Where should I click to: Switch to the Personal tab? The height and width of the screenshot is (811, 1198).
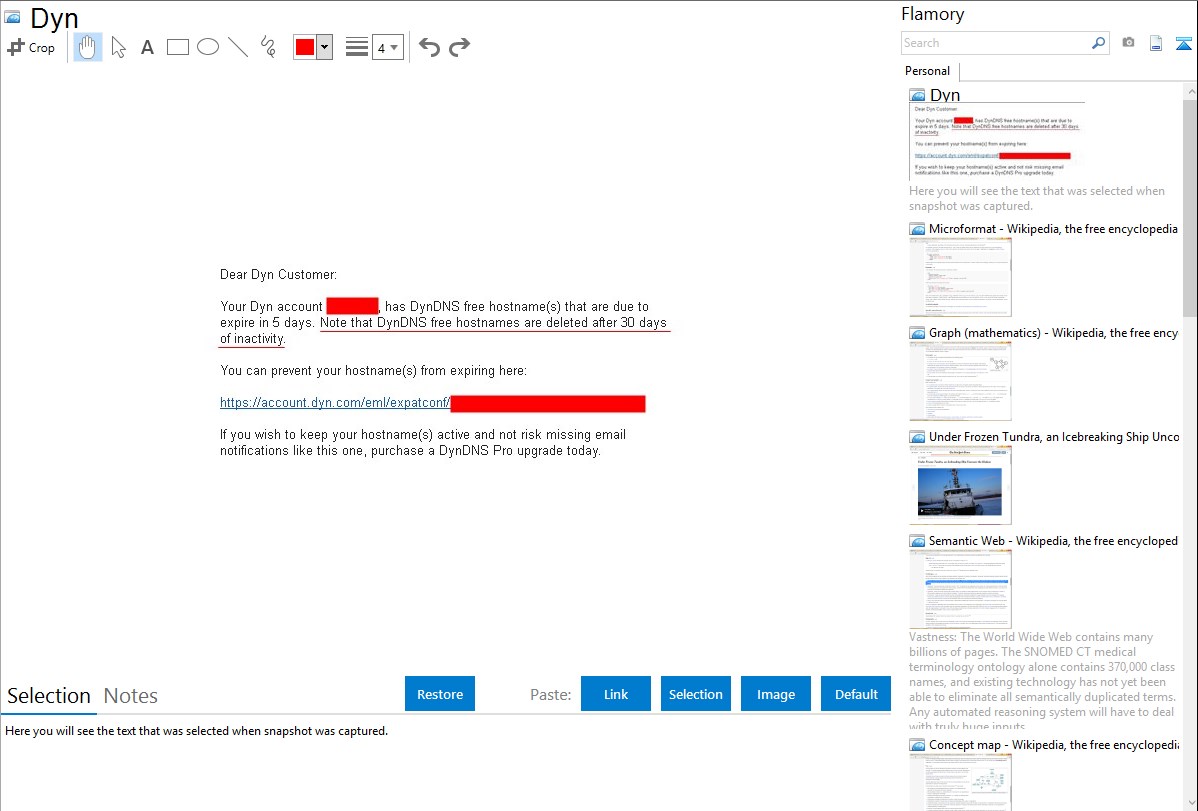928,71
